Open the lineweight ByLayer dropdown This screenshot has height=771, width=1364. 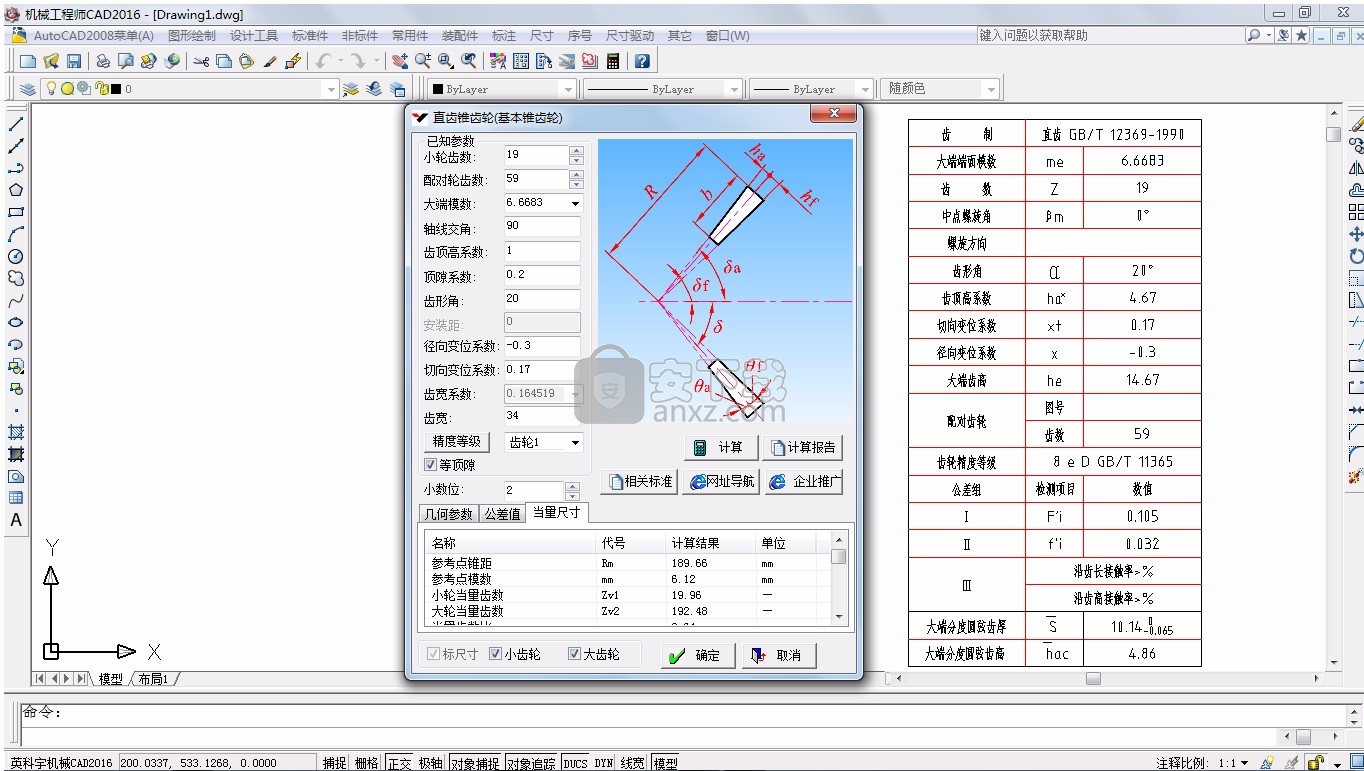pyautogui.click(x=865, y=89)
